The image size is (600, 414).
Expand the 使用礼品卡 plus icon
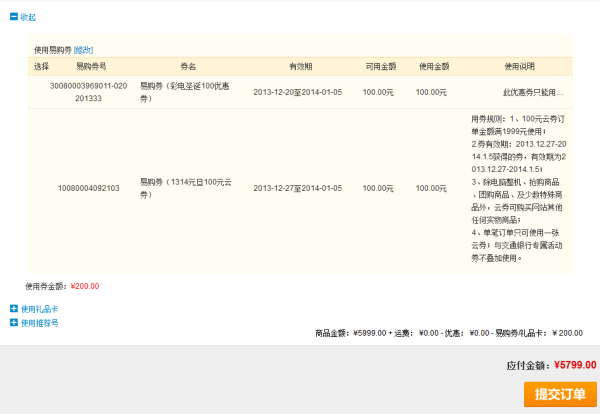tap(14, 308)
